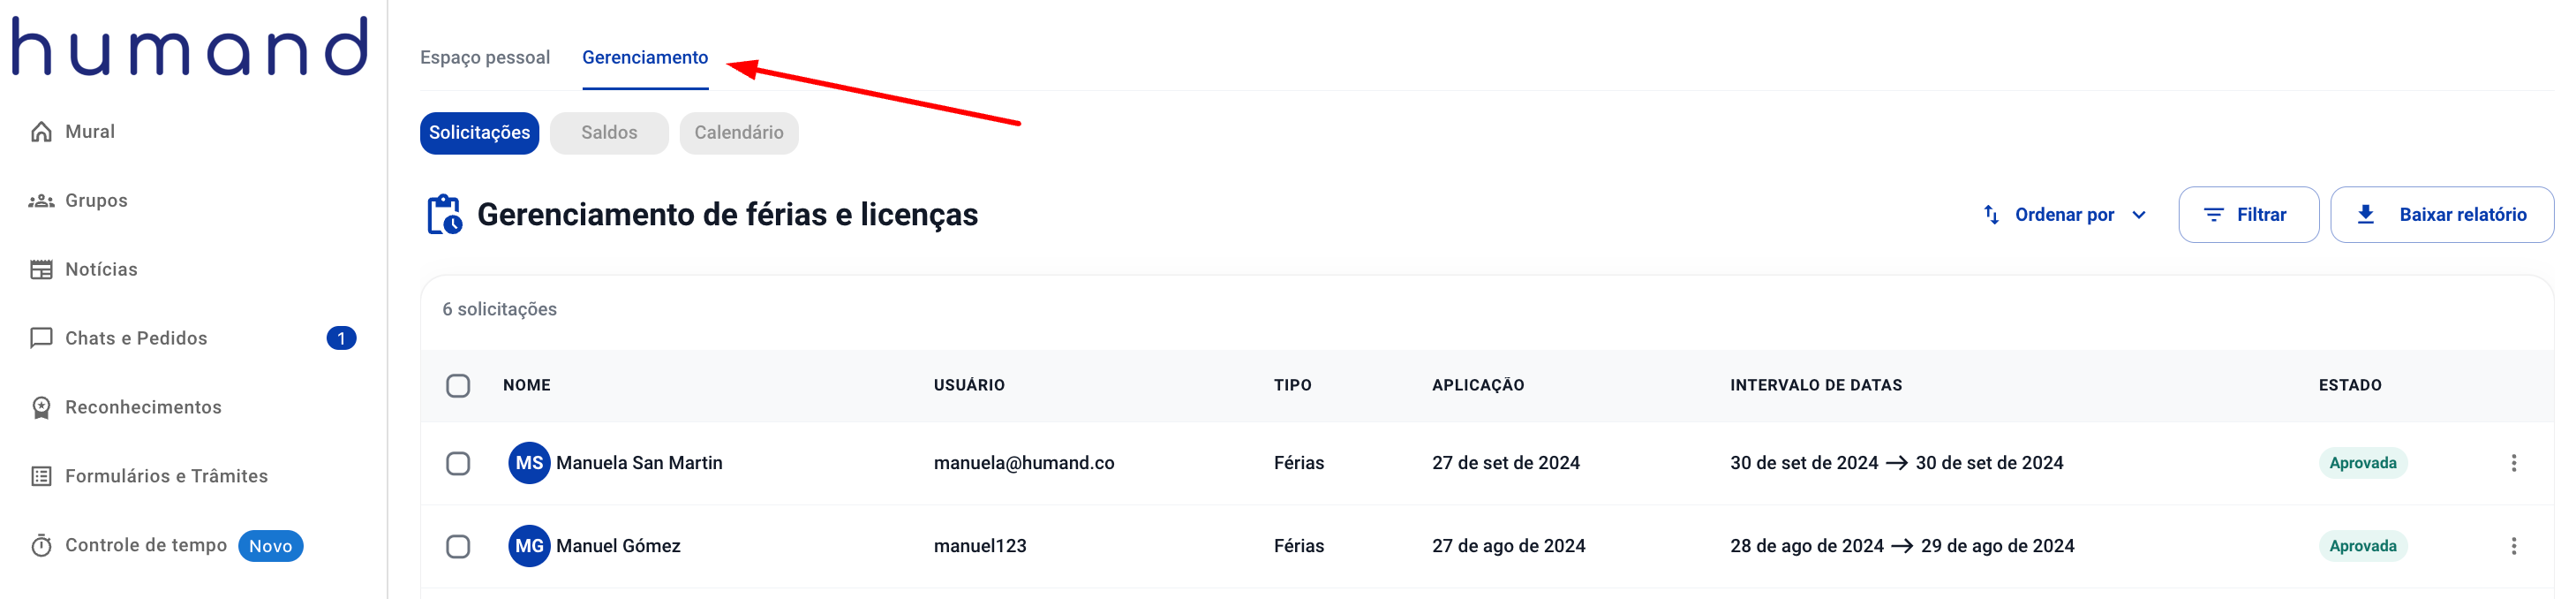Check the Manuel Gómez row checkbox
The height and width of the screenshot is (599, 2576).
(458, 547)
